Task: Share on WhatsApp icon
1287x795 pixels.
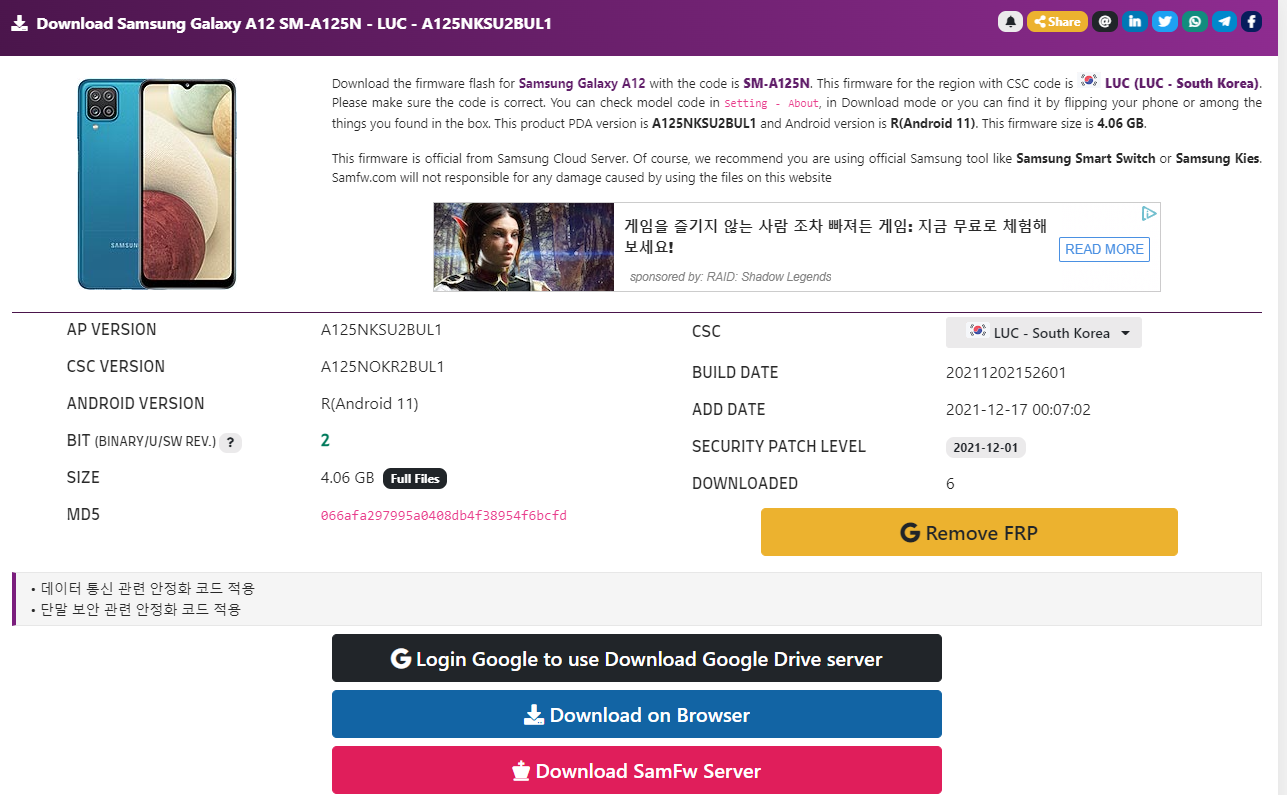Action: click(1194, 21)
